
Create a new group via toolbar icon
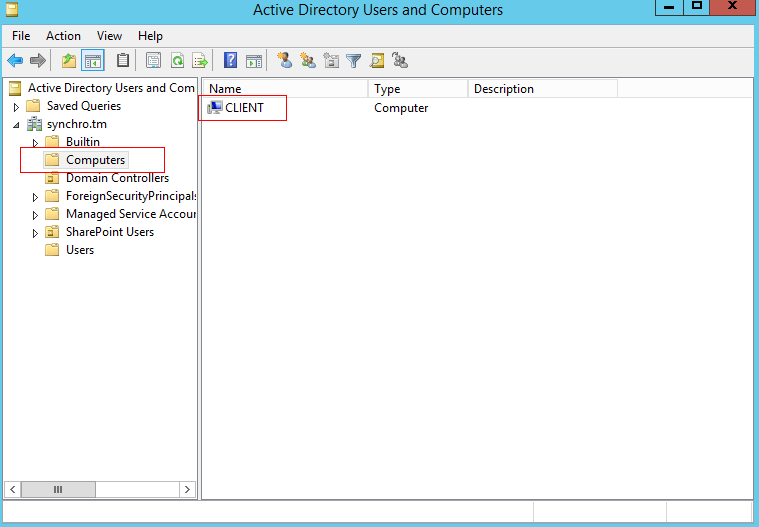308,60
